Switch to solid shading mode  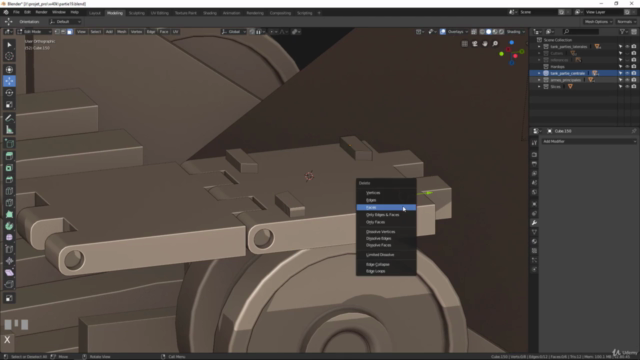click(489, 32)
